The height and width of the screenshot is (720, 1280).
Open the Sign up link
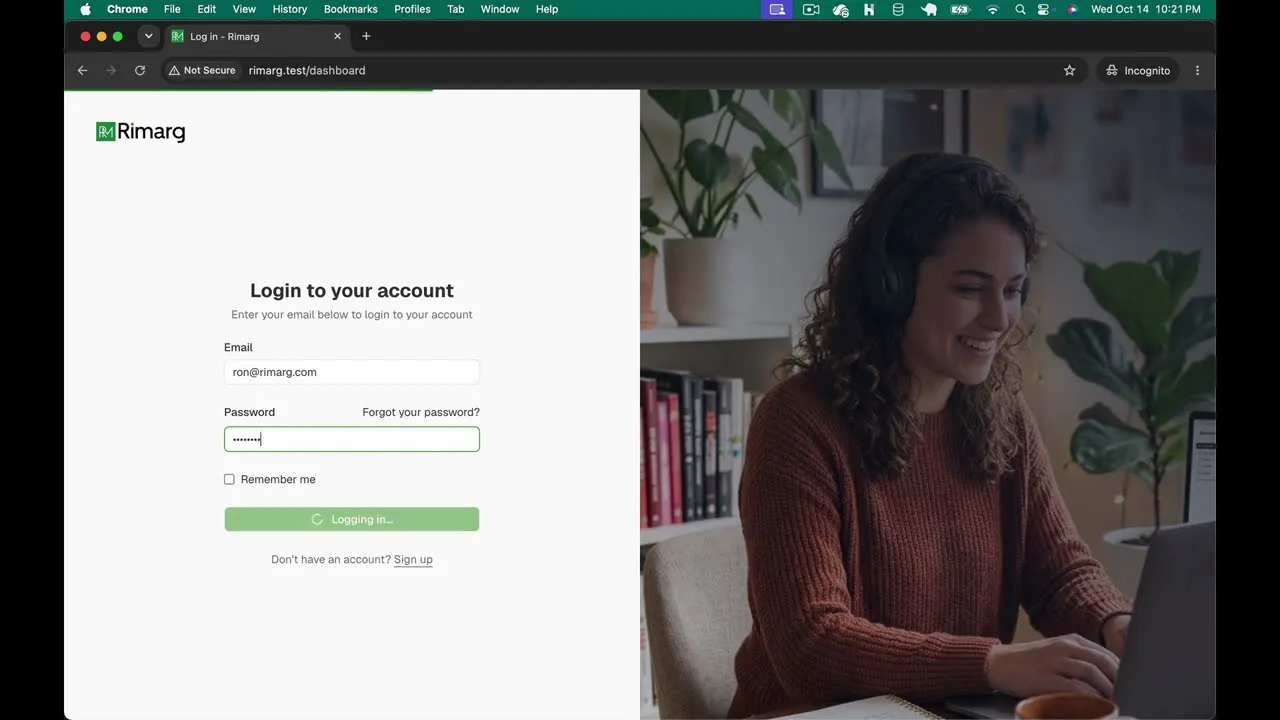[413, 560]
